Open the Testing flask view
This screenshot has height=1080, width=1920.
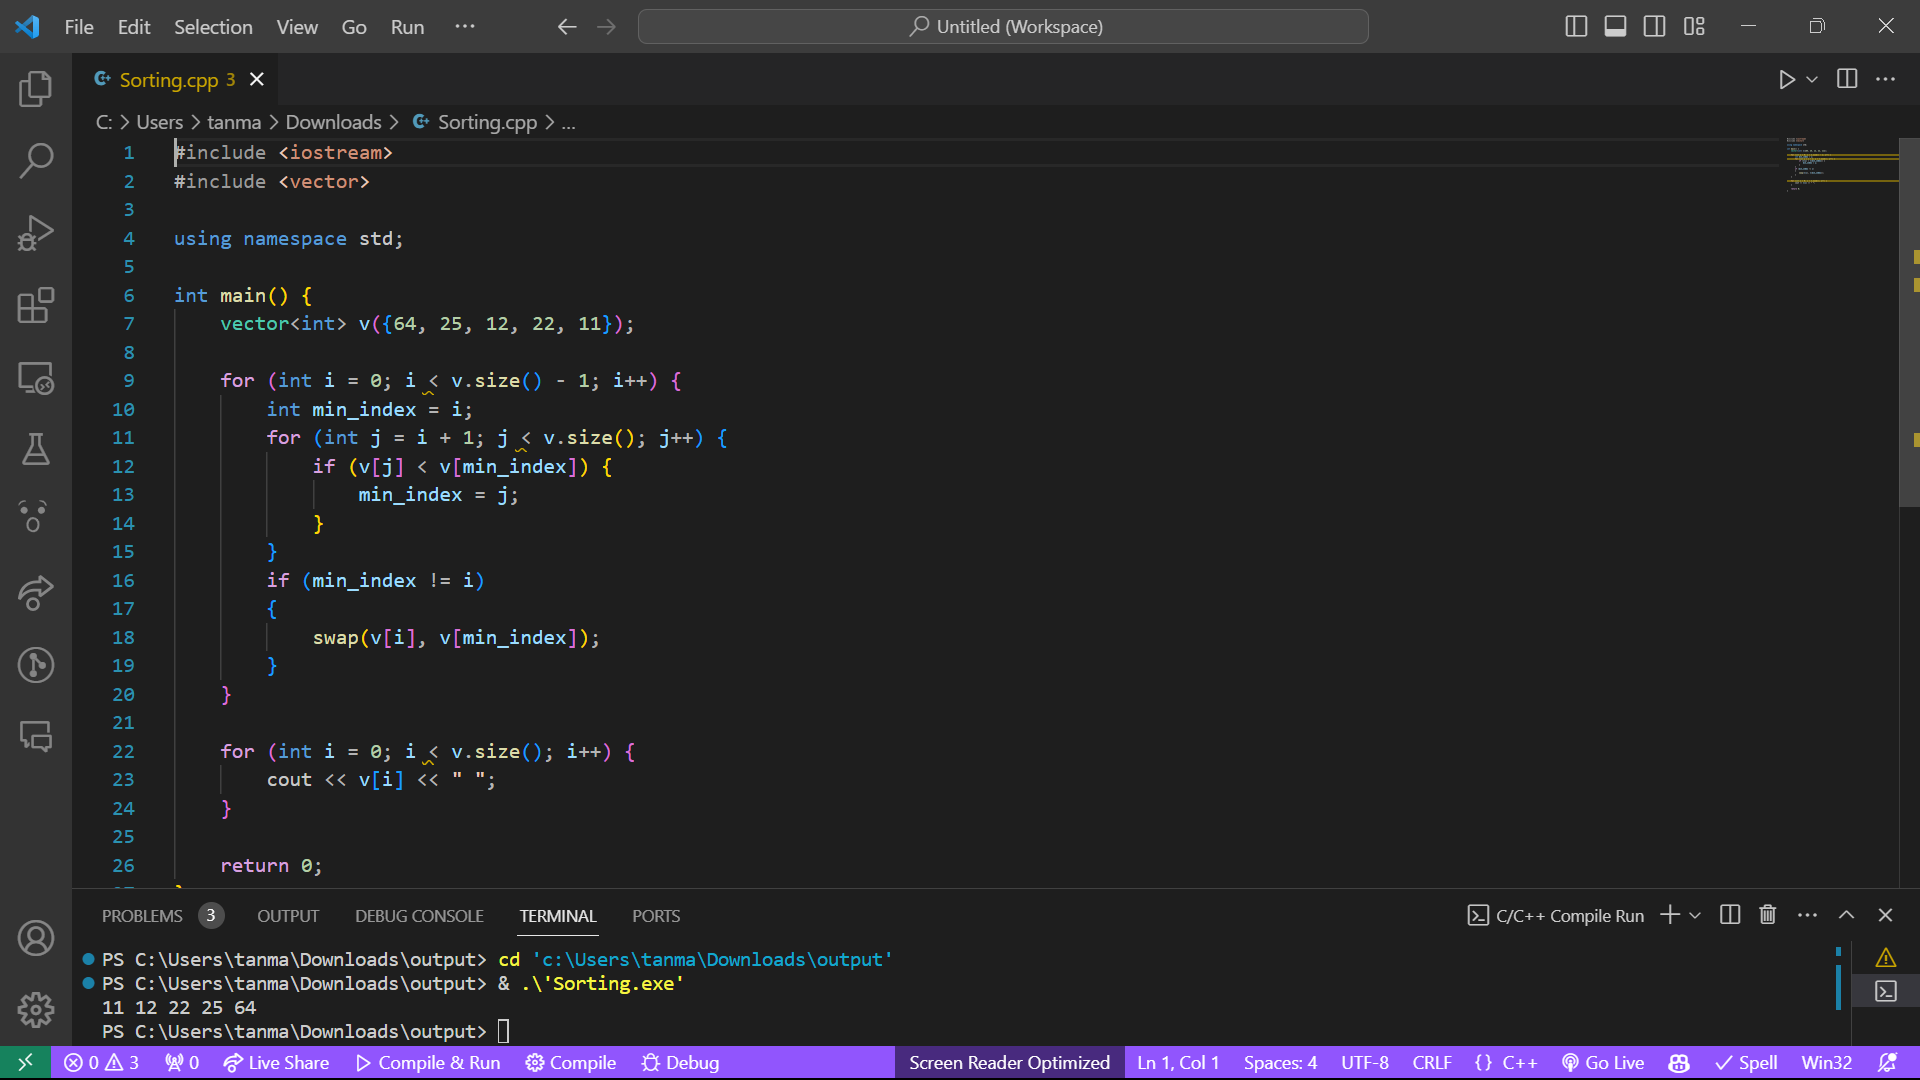click(36, 449)
